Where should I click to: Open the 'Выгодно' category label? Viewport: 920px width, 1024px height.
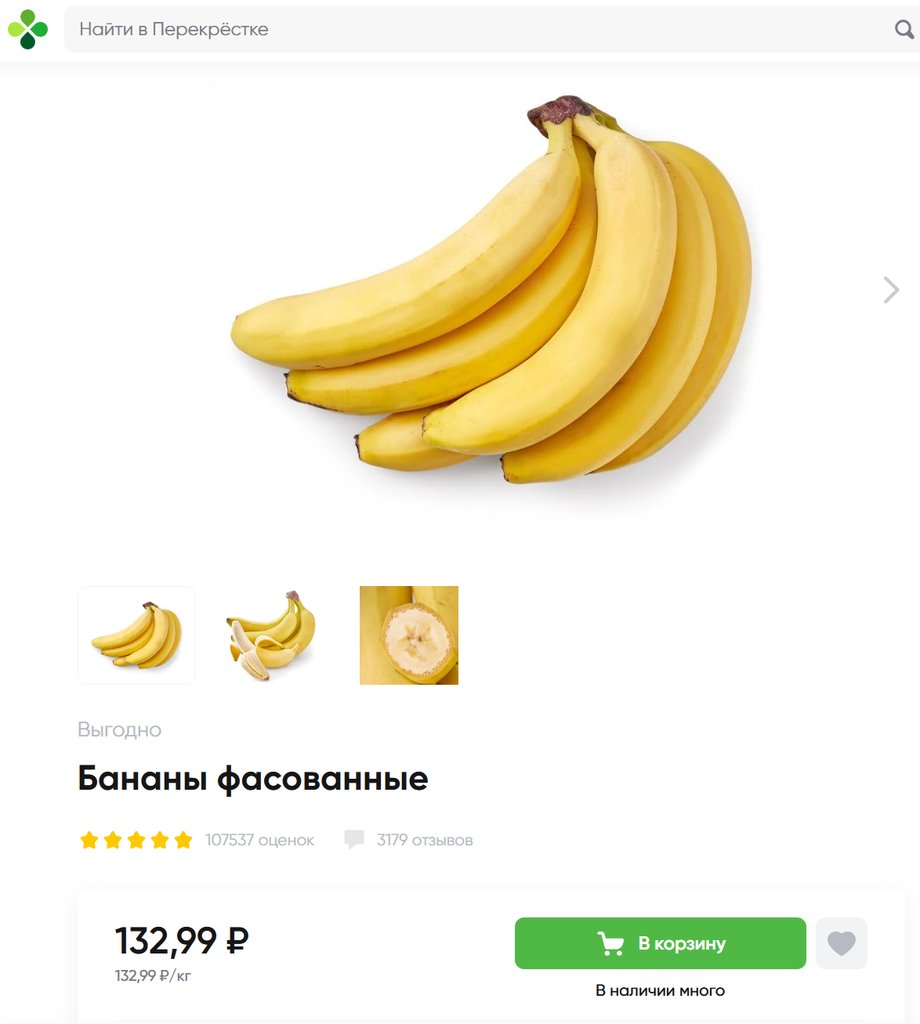(119, 729)
